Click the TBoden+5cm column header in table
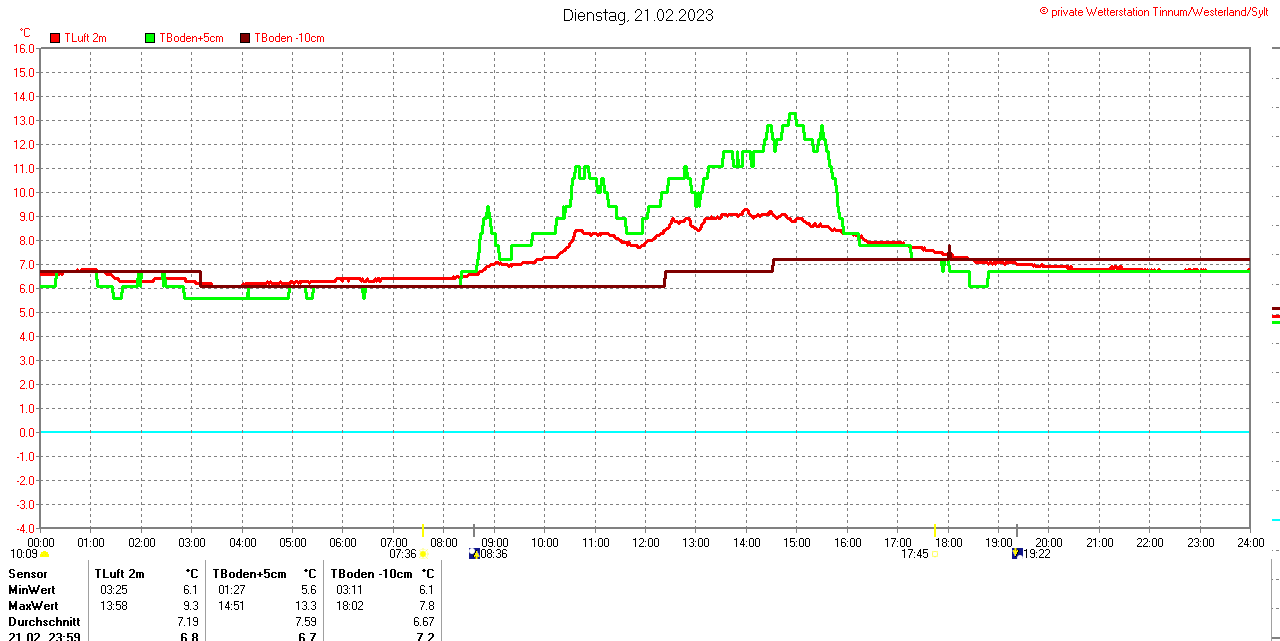The height and width of the screenshot is (641, 1280). tap(248, 574)
